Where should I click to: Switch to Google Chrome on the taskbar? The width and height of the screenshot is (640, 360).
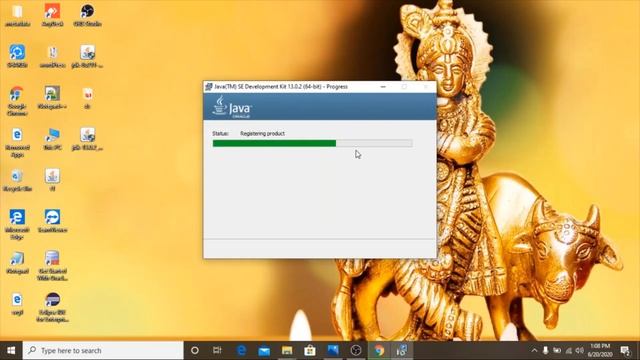pos(379,350)
